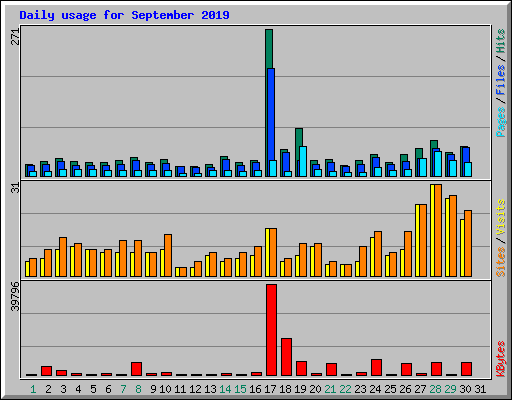
Task: Click the 271 hits axis value
Action: tap(15, 36)
